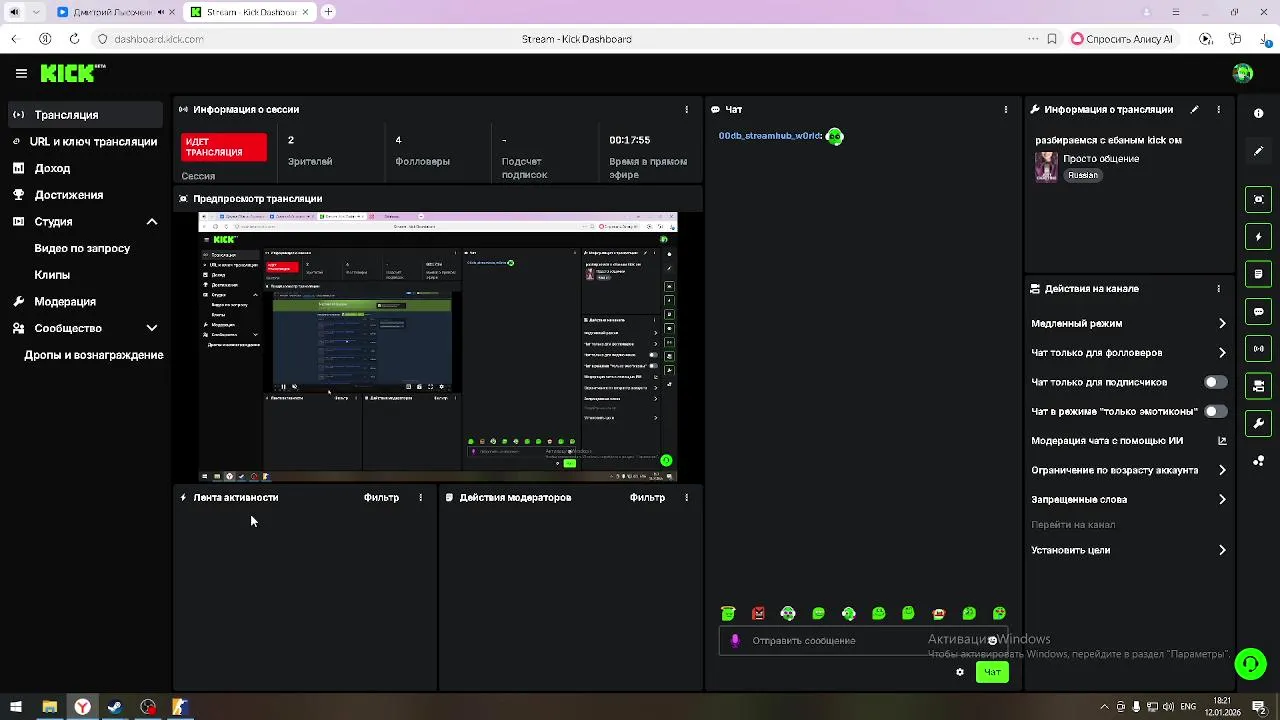1280x720 pixels.
Task: Click the info icon in right sidebar
Action: tap(1259, 113)
